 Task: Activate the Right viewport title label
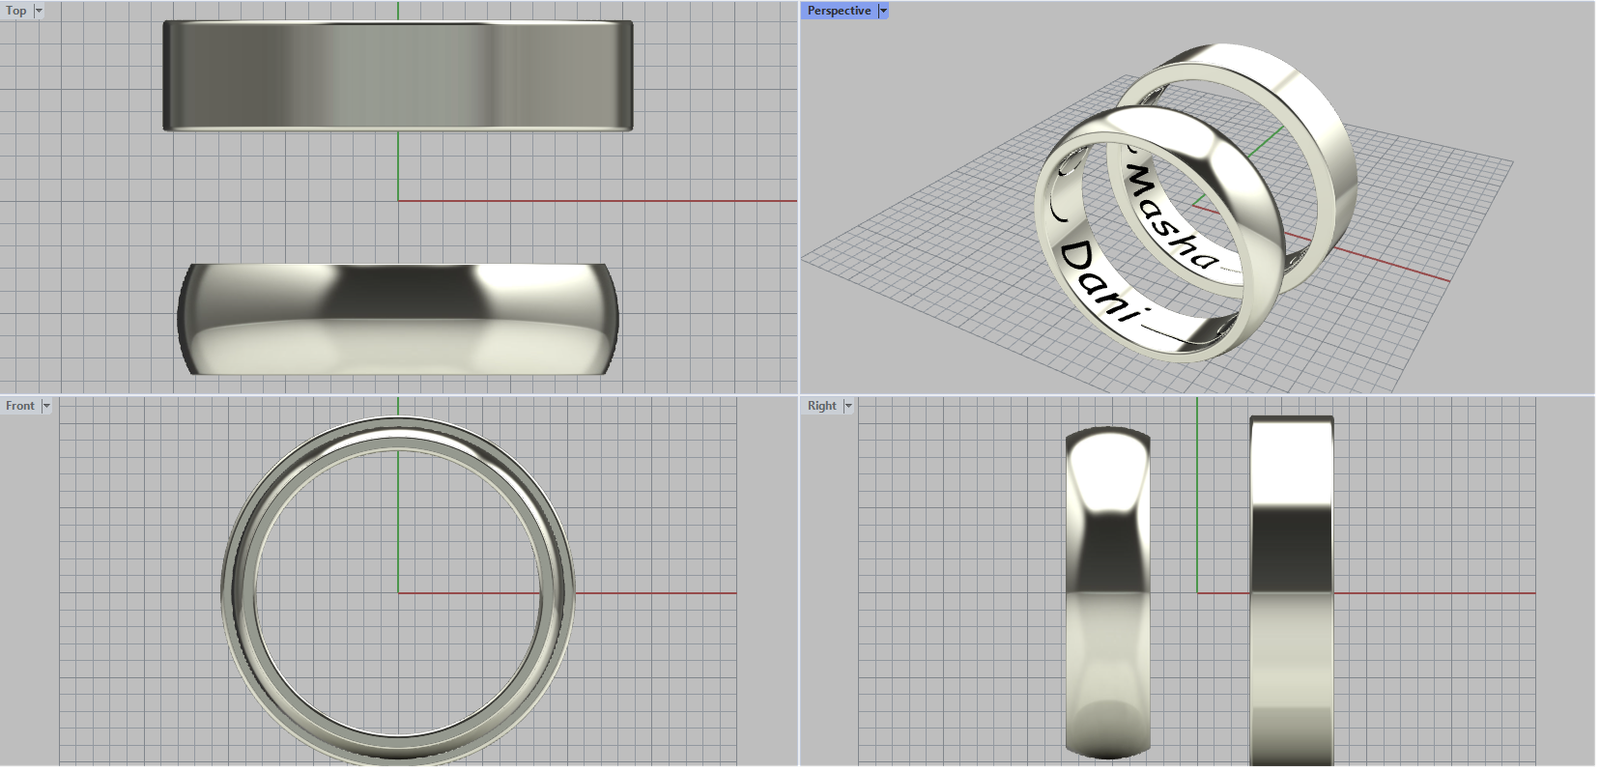[821, 406]
